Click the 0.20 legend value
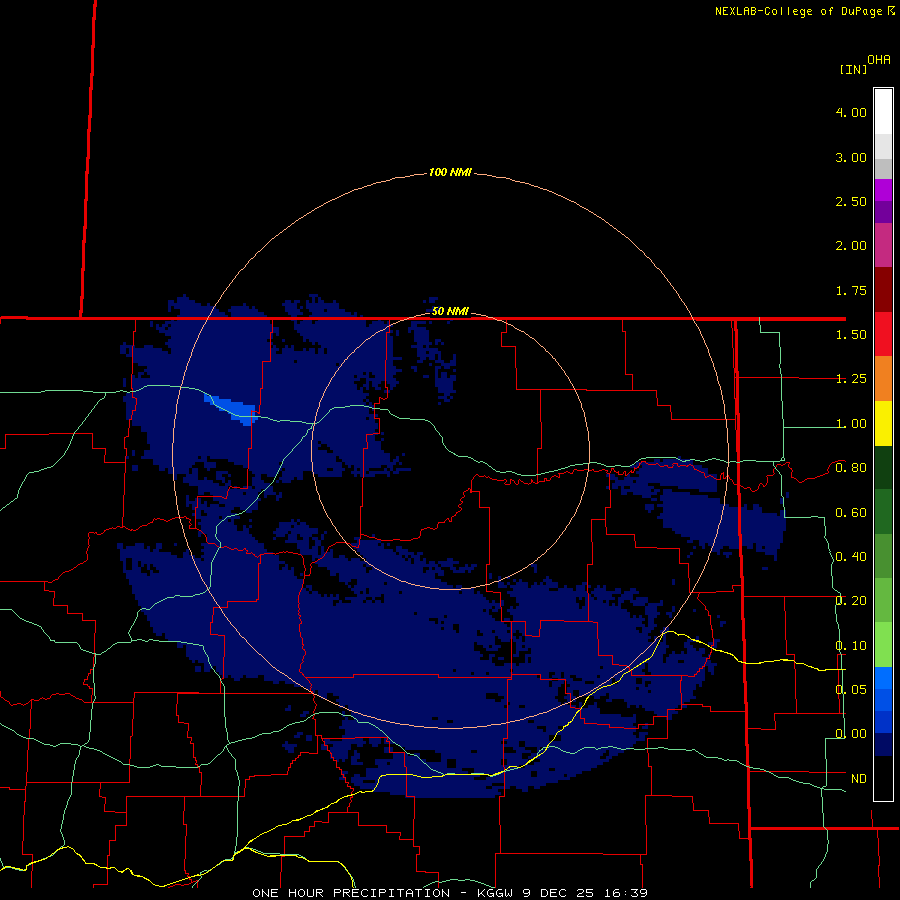 coord(851,601)
